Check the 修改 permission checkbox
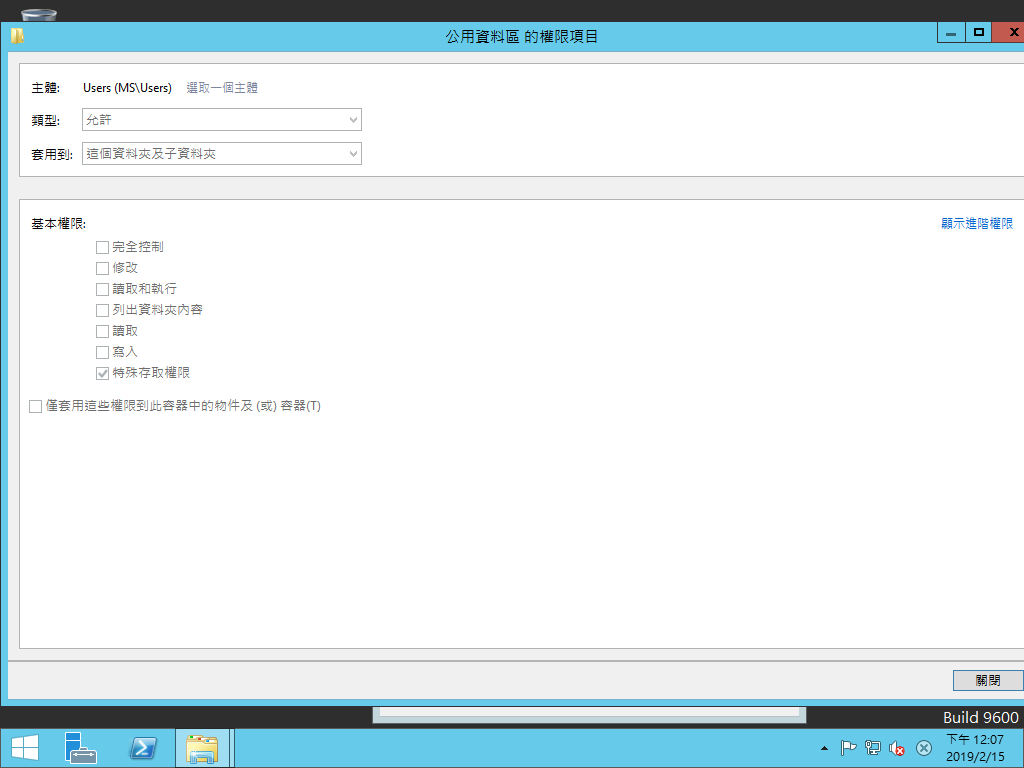 pyautogui.click(x=103, y=268)
